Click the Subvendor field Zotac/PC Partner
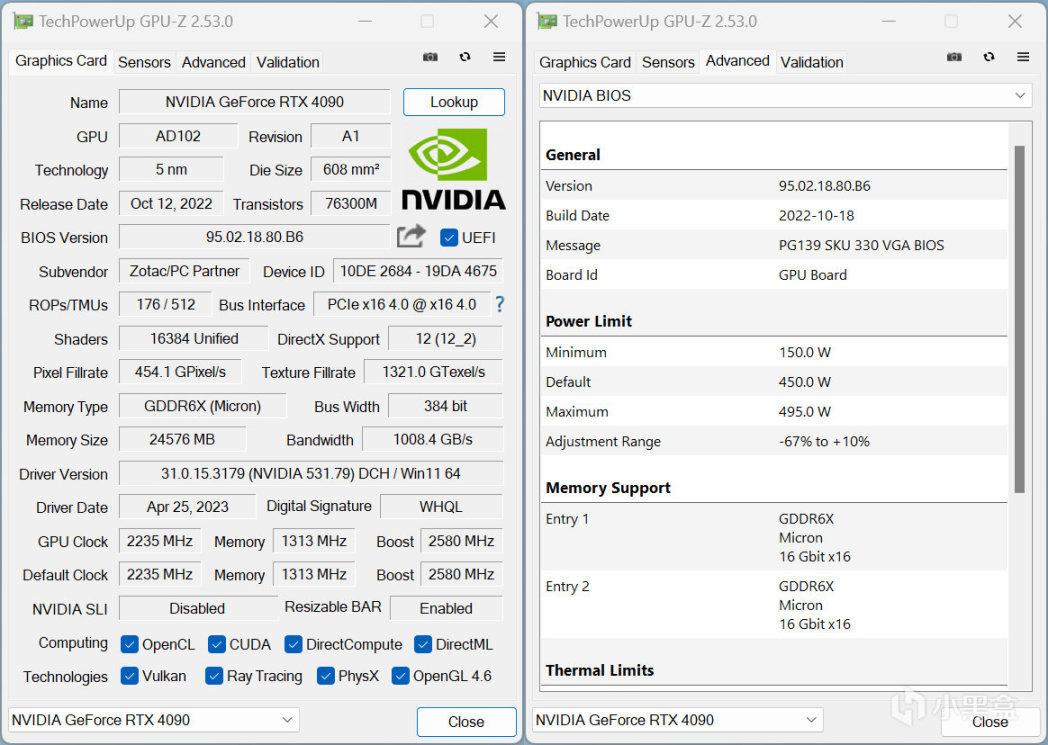The image size is (1048, 745). coord(184,271)
